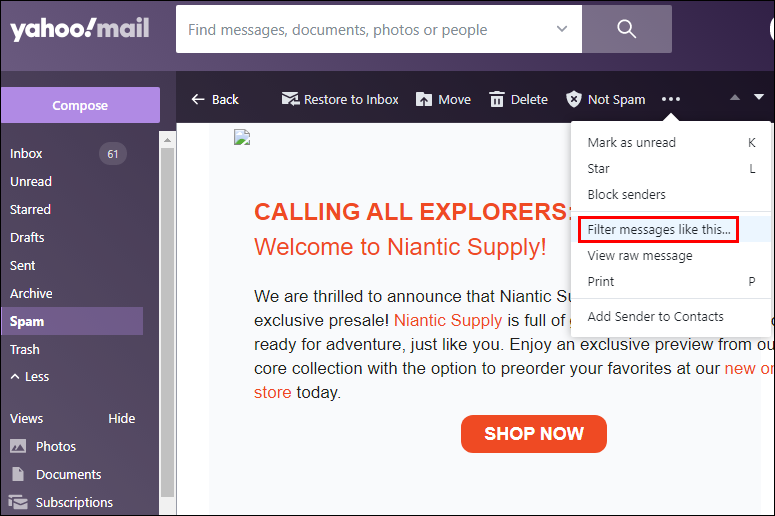775x516 pixels.
Task: Click Hide next to Views
Action: point(122,419)
